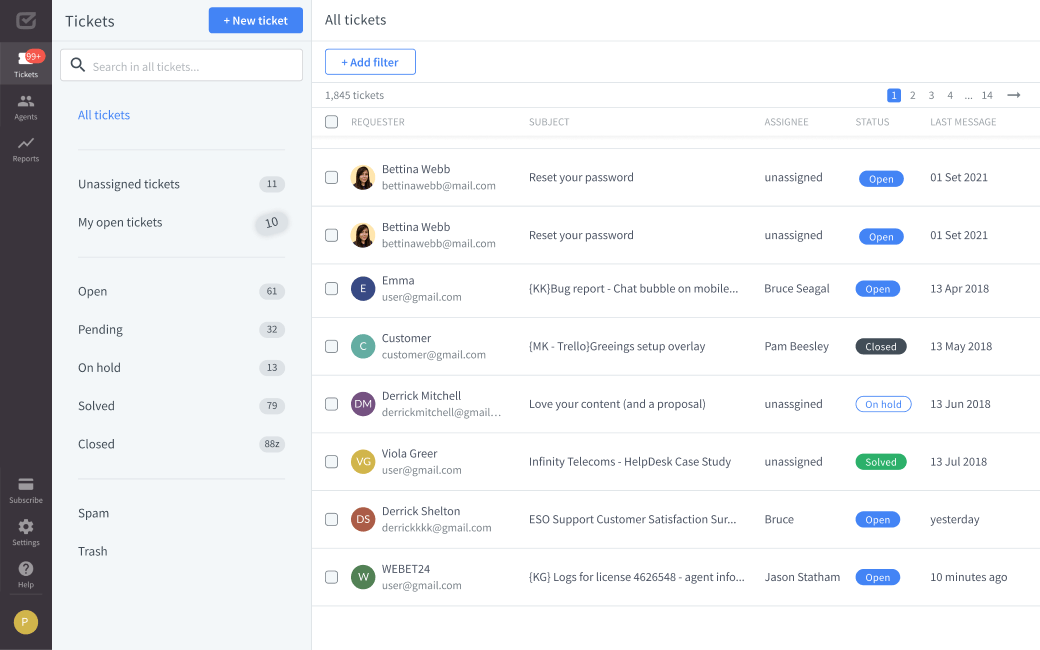
Task: View the Reports section
Action: (x=25, y=146)
